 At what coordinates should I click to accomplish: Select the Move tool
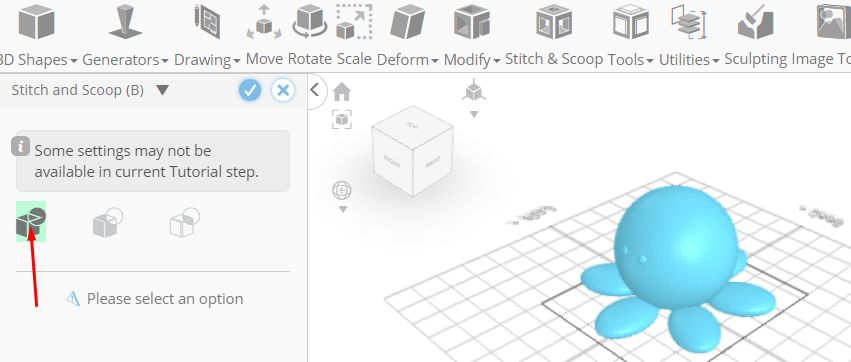tap(264, 36)
